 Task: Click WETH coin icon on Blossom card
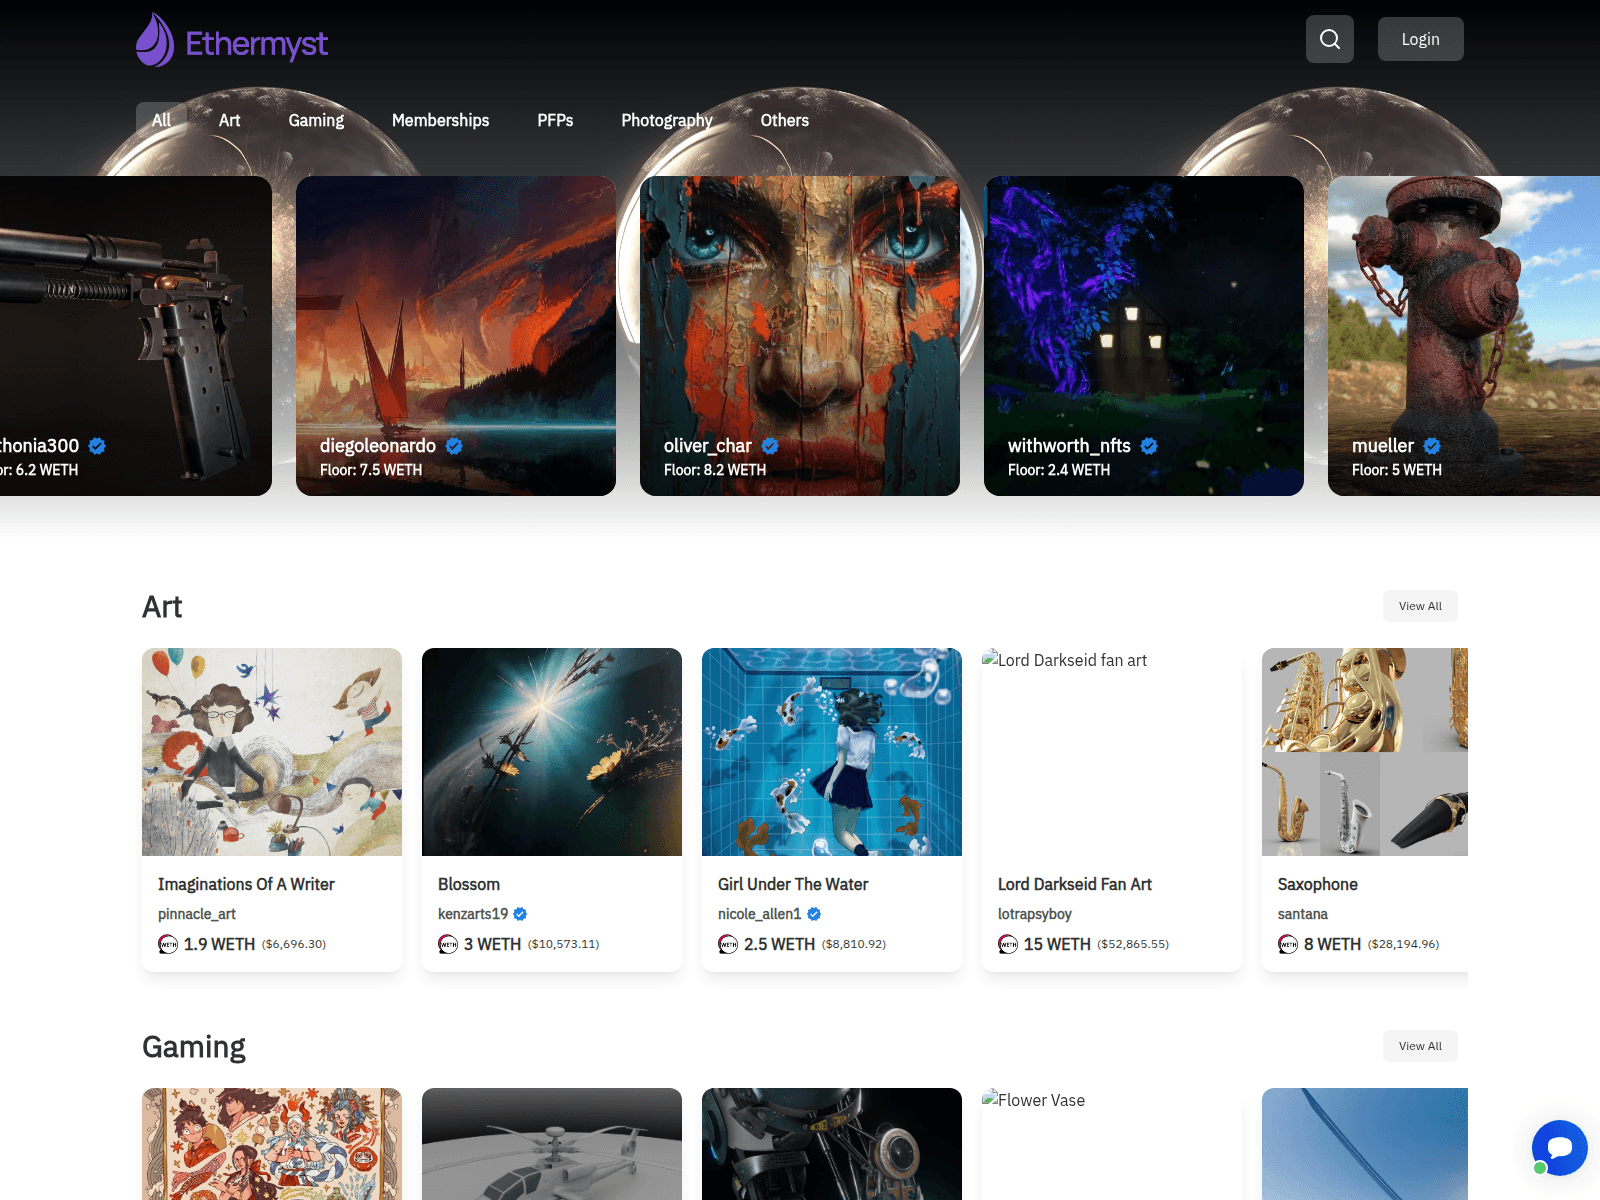coord(448,944)
